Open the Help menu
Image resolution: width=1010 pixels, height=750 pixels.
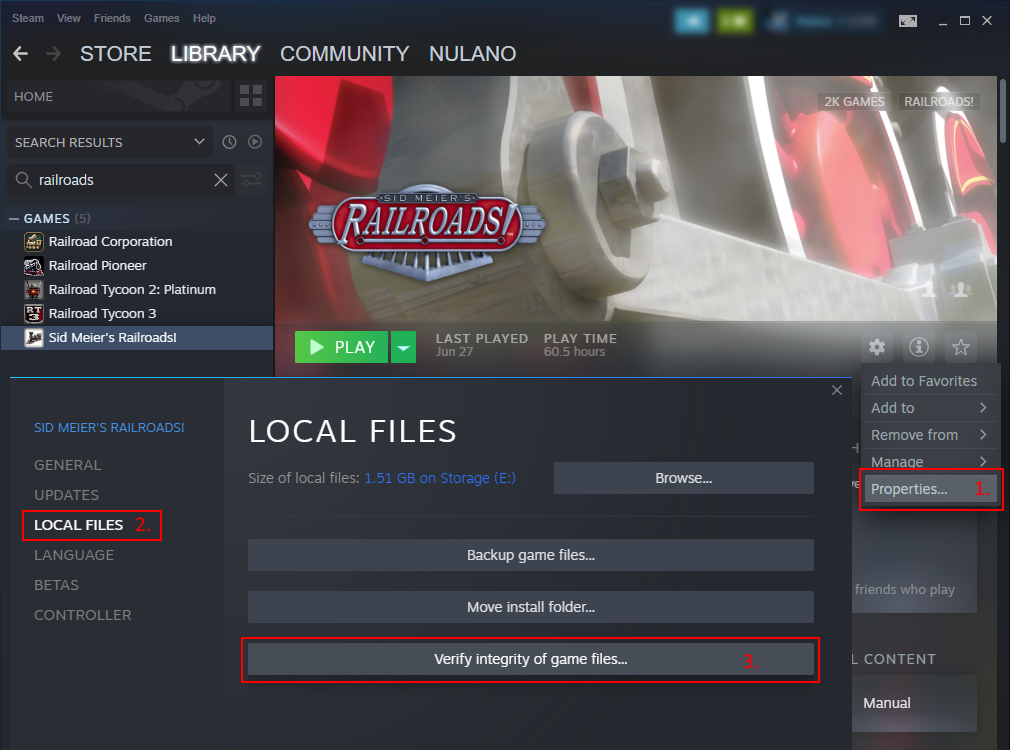pos(204,18)
